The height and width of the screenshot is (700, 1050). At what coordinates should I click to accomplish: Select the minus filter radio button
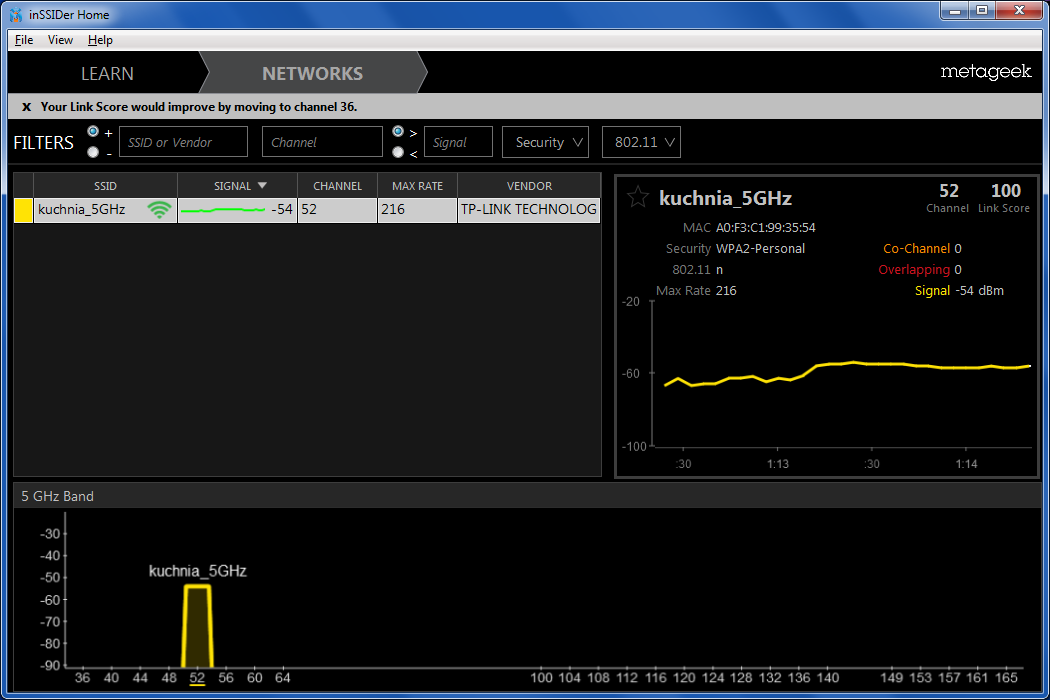click(93, 153)
